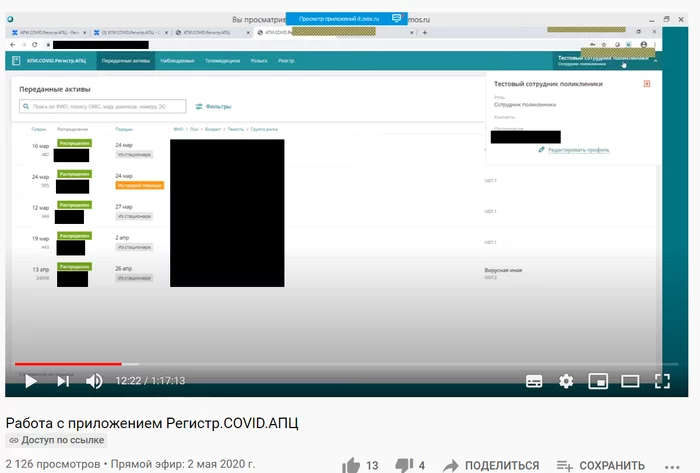
Task: Click the Доступ по ссылке badge
Action: (56, 440)
